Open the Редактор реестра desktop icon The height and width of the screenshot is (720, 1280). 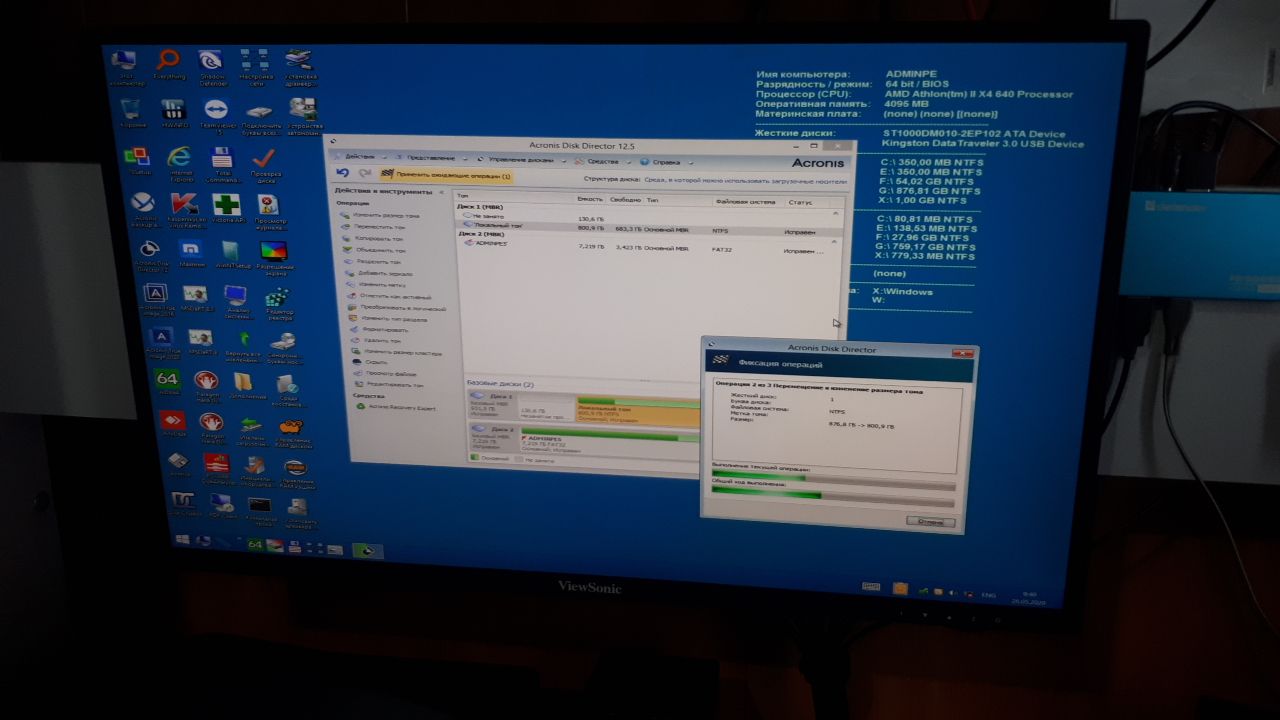click(278, 304)
